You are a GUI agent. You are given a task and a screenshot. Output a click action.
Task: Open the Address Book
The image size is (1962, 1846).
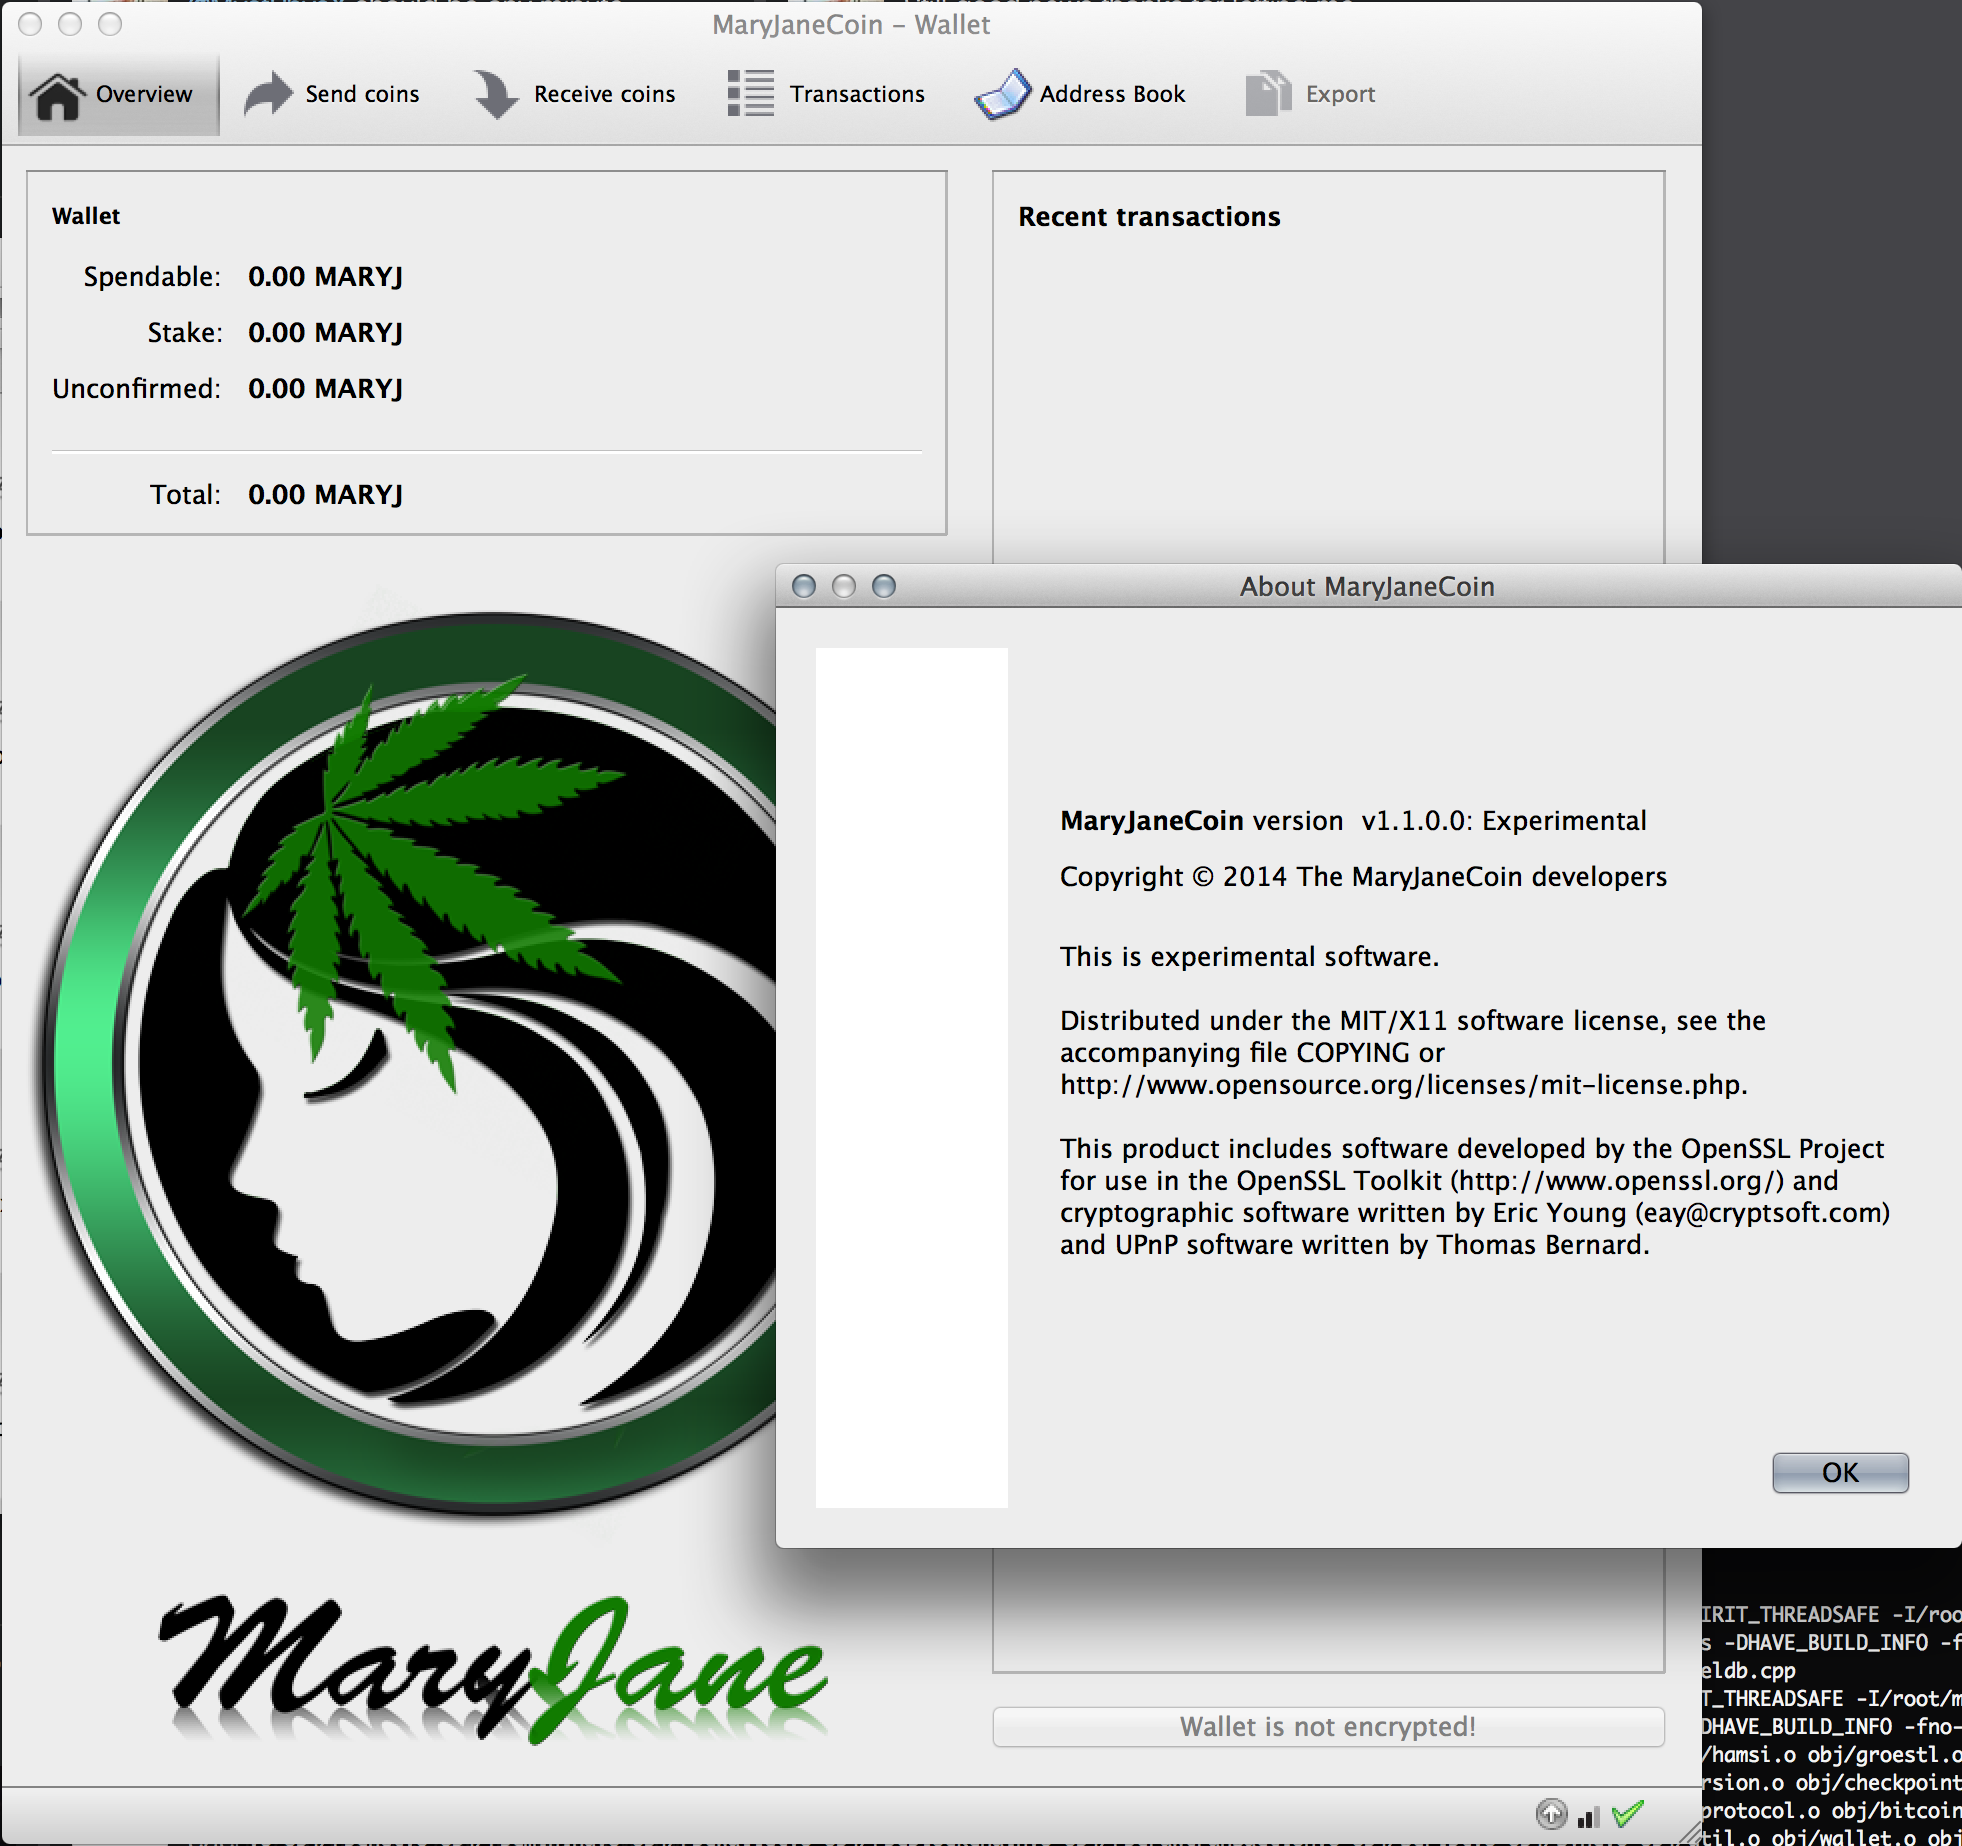click(x=1080, y=94)
